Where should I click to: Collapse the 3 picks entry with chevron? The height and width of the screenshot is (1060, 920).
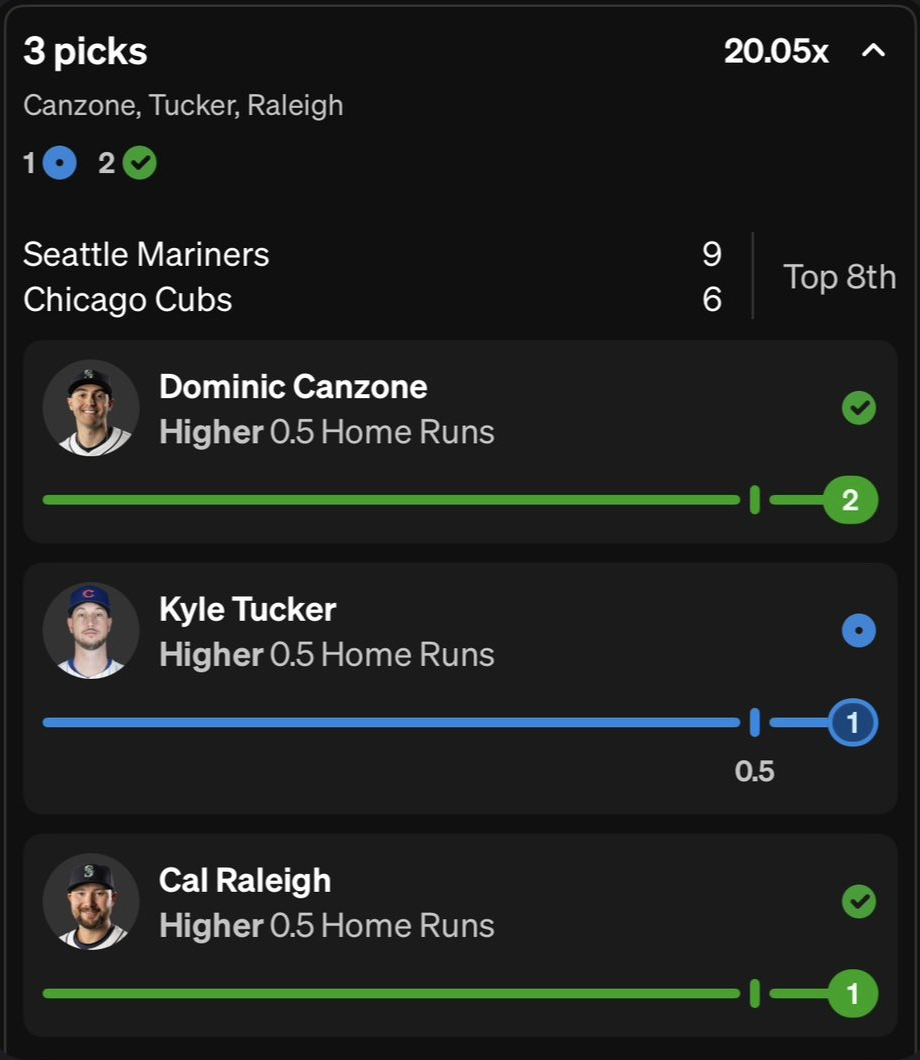[x=873, y=51]
